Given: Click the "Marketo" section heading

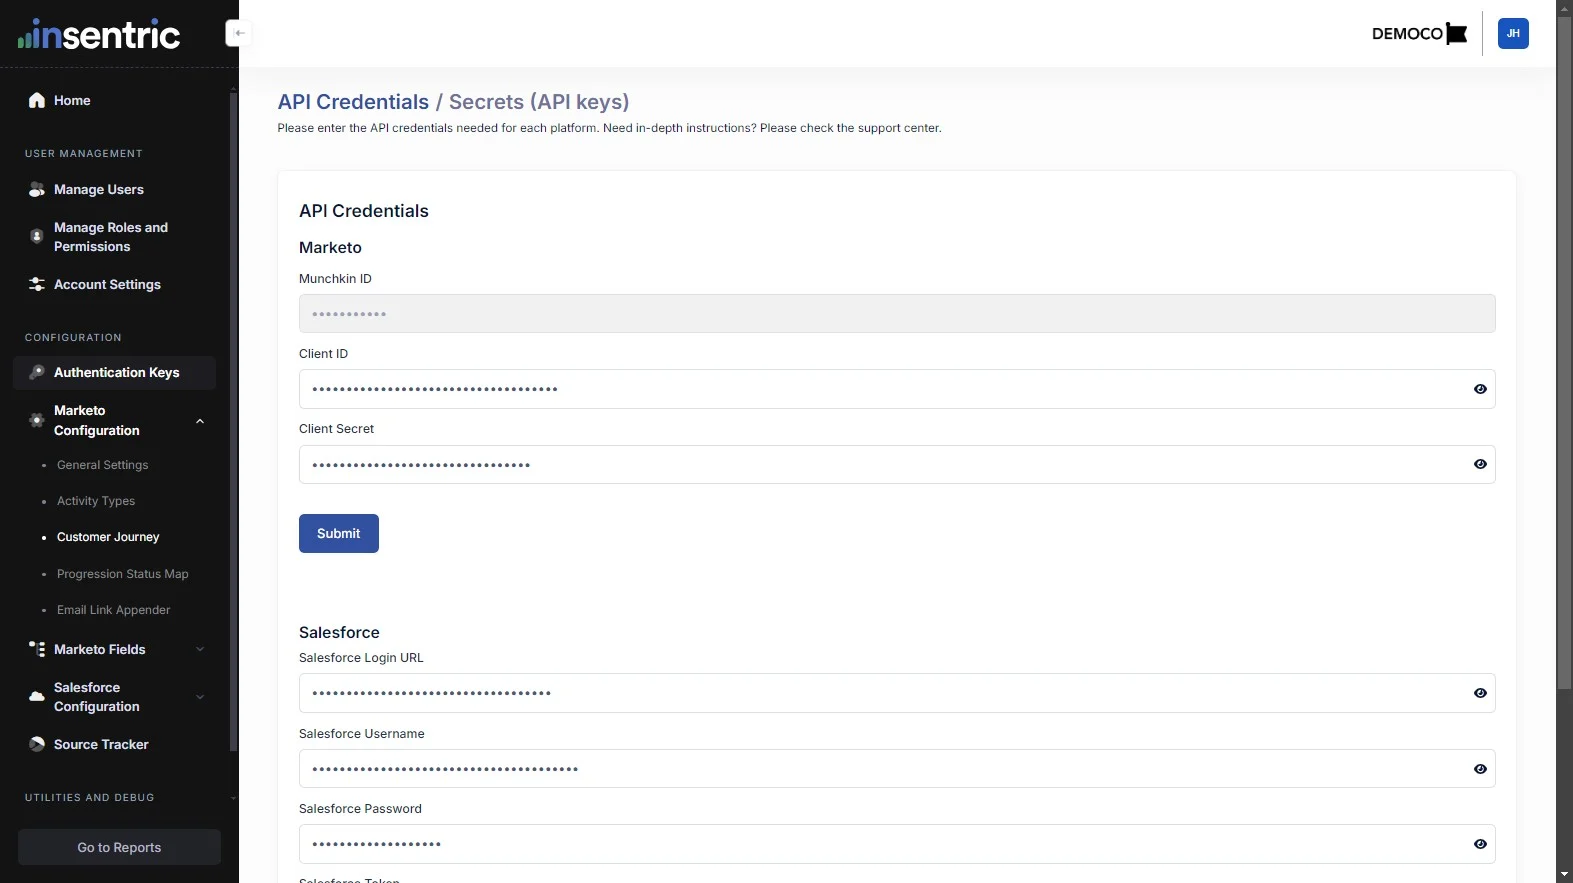Looking at the screenshot, I should (330, 248).
